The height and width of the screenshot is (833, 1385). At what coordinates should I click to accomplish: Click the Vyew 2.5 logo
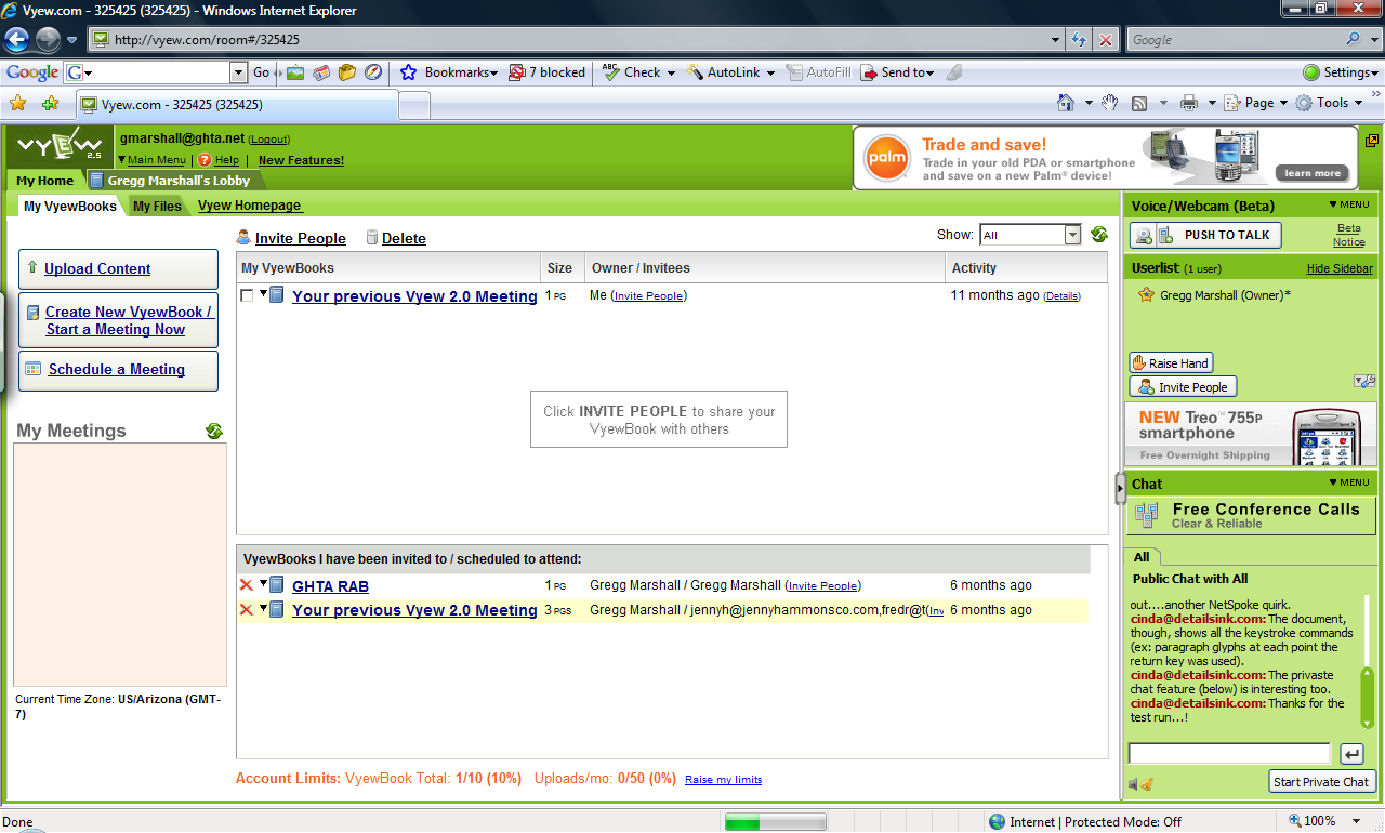60,148
